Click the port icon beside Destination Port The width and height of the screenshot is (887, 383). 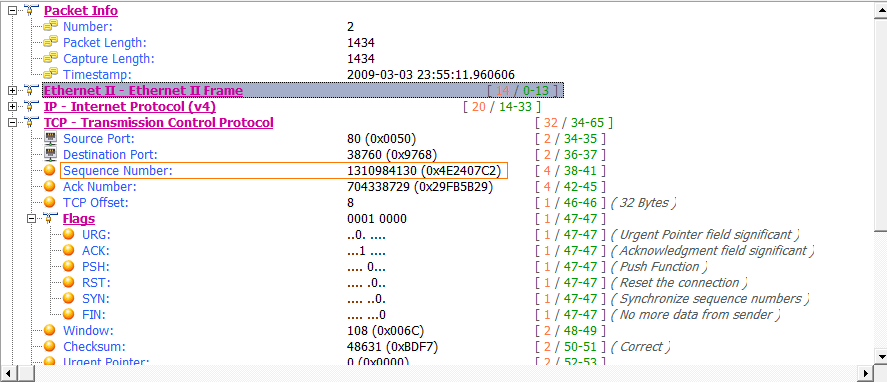[50, 154]
